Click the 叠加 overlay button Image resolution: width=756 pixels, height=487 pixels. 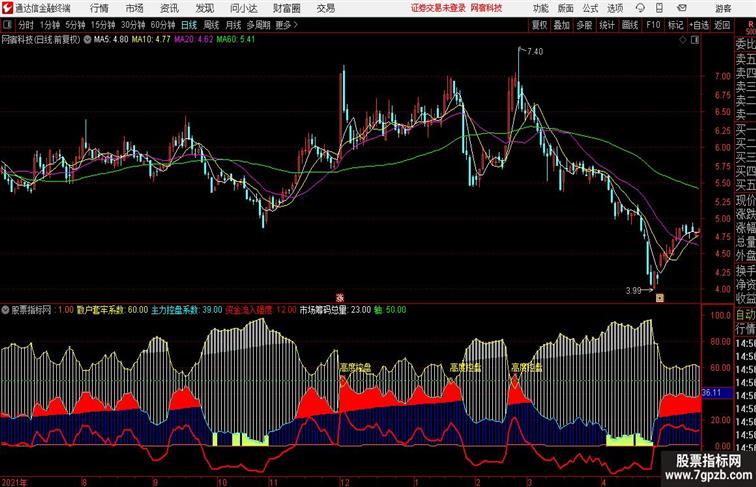[x=561, y=25]
